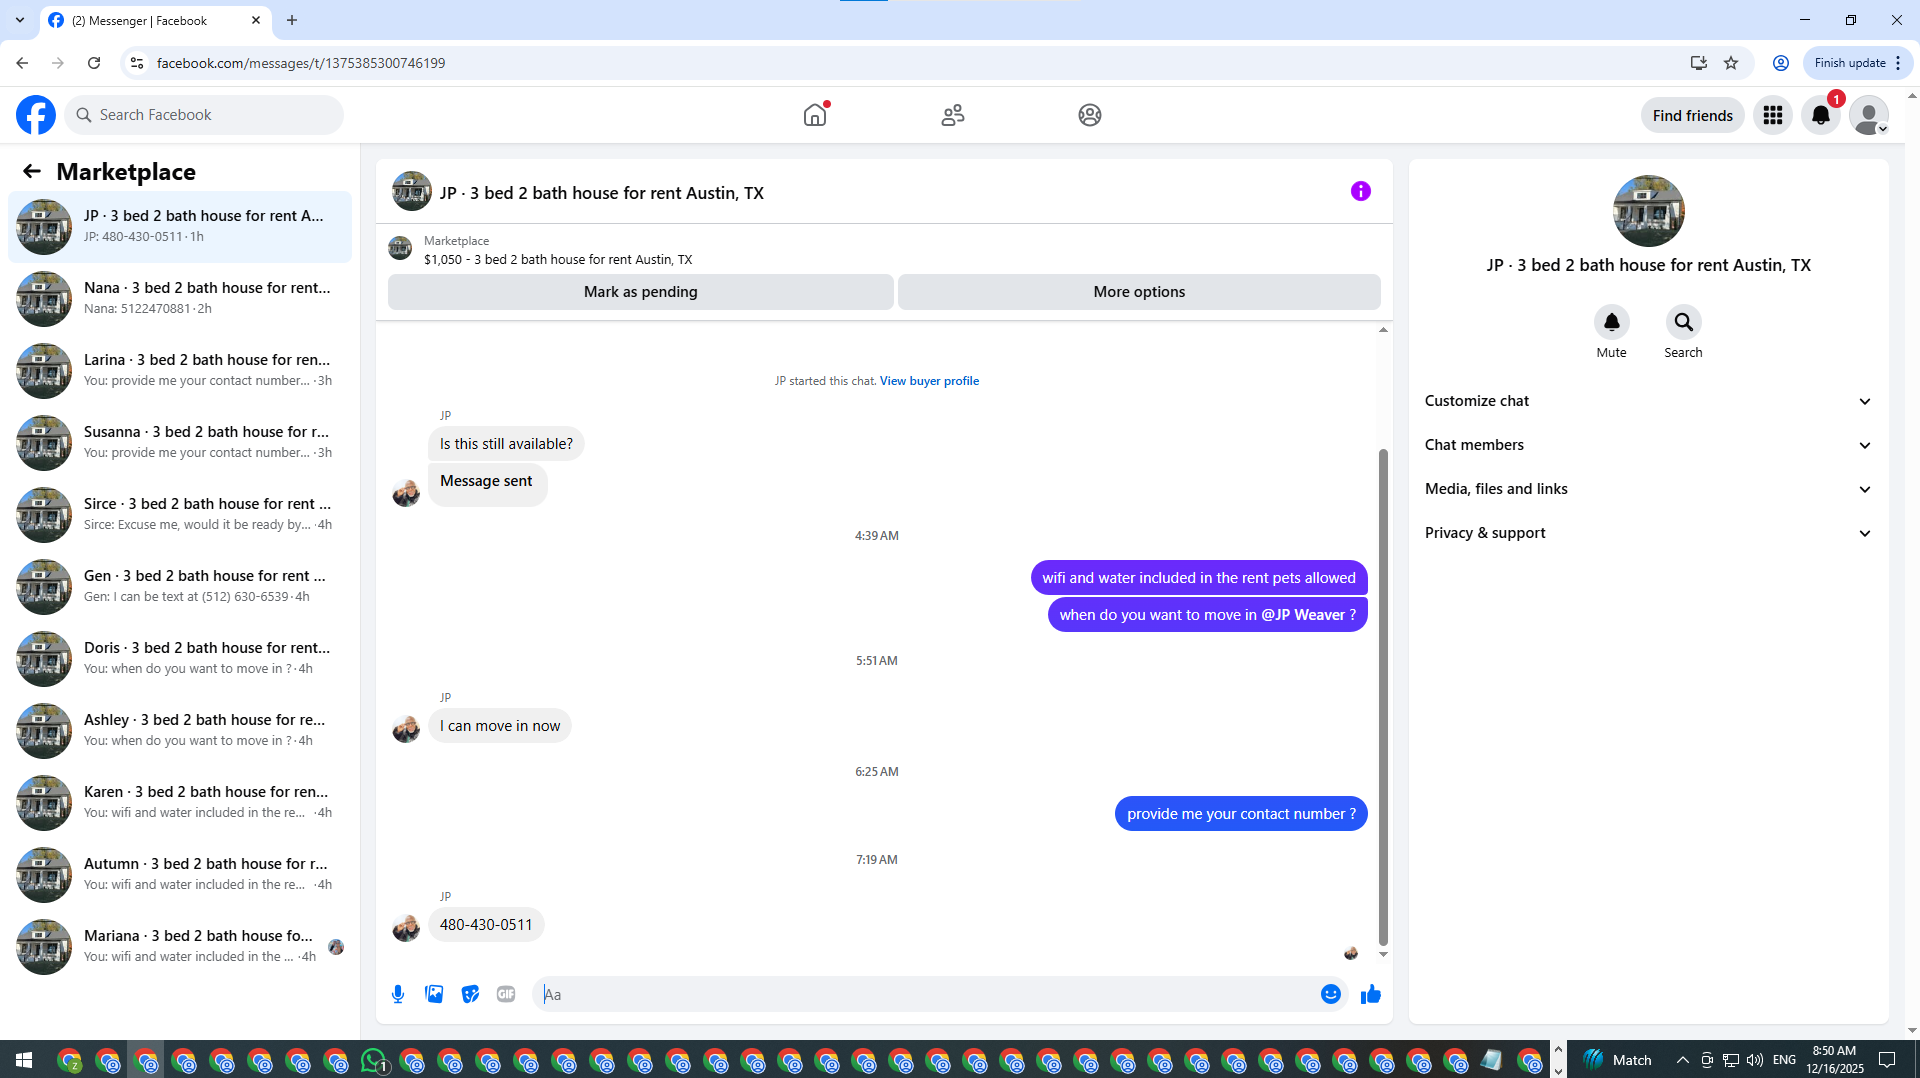View site information in the address bar
Viewport: 1920px width, 1078px height.
(x=137, y=63)
